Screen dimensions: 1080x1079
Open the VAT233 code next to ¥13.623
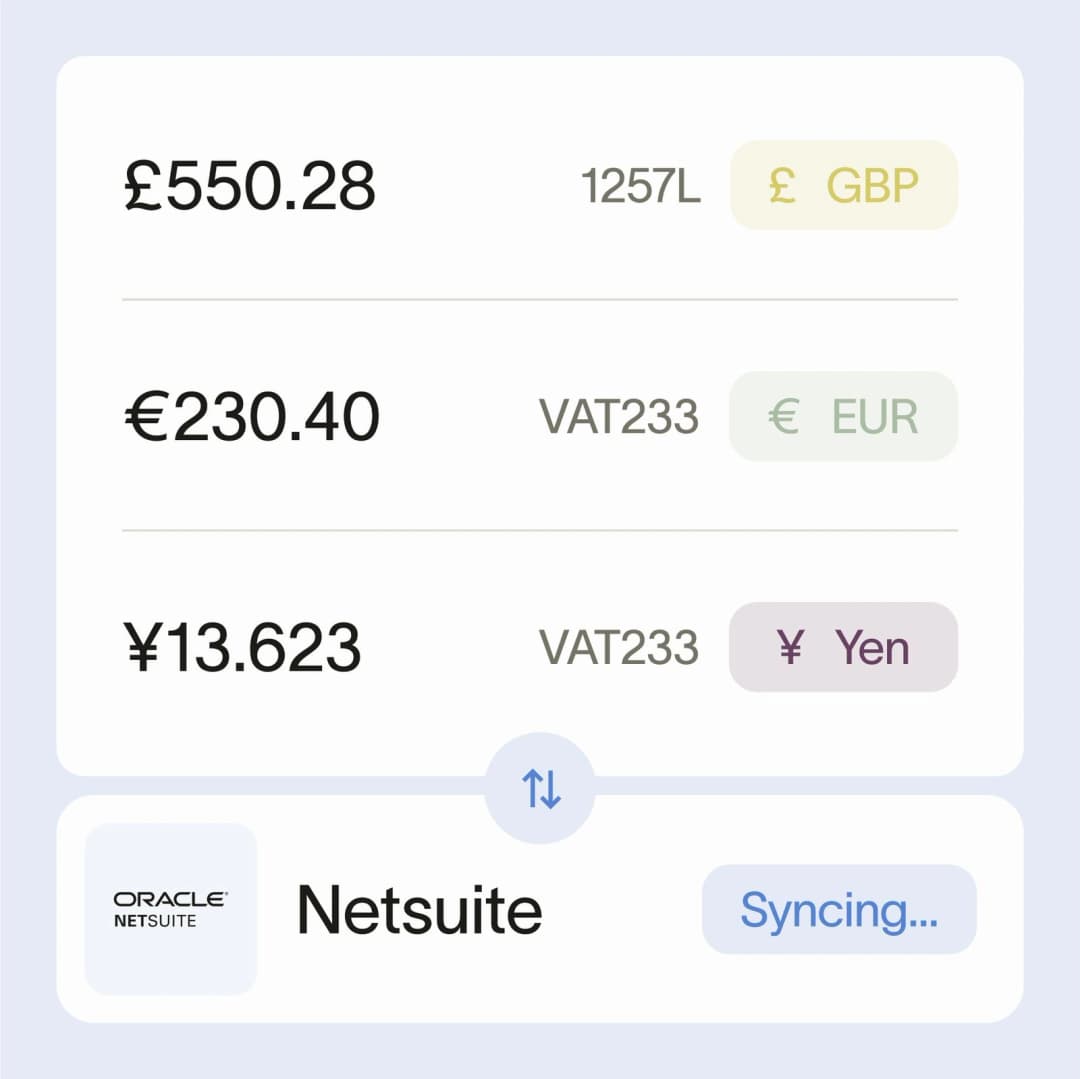pyautogui.click(x=619, y=648)
